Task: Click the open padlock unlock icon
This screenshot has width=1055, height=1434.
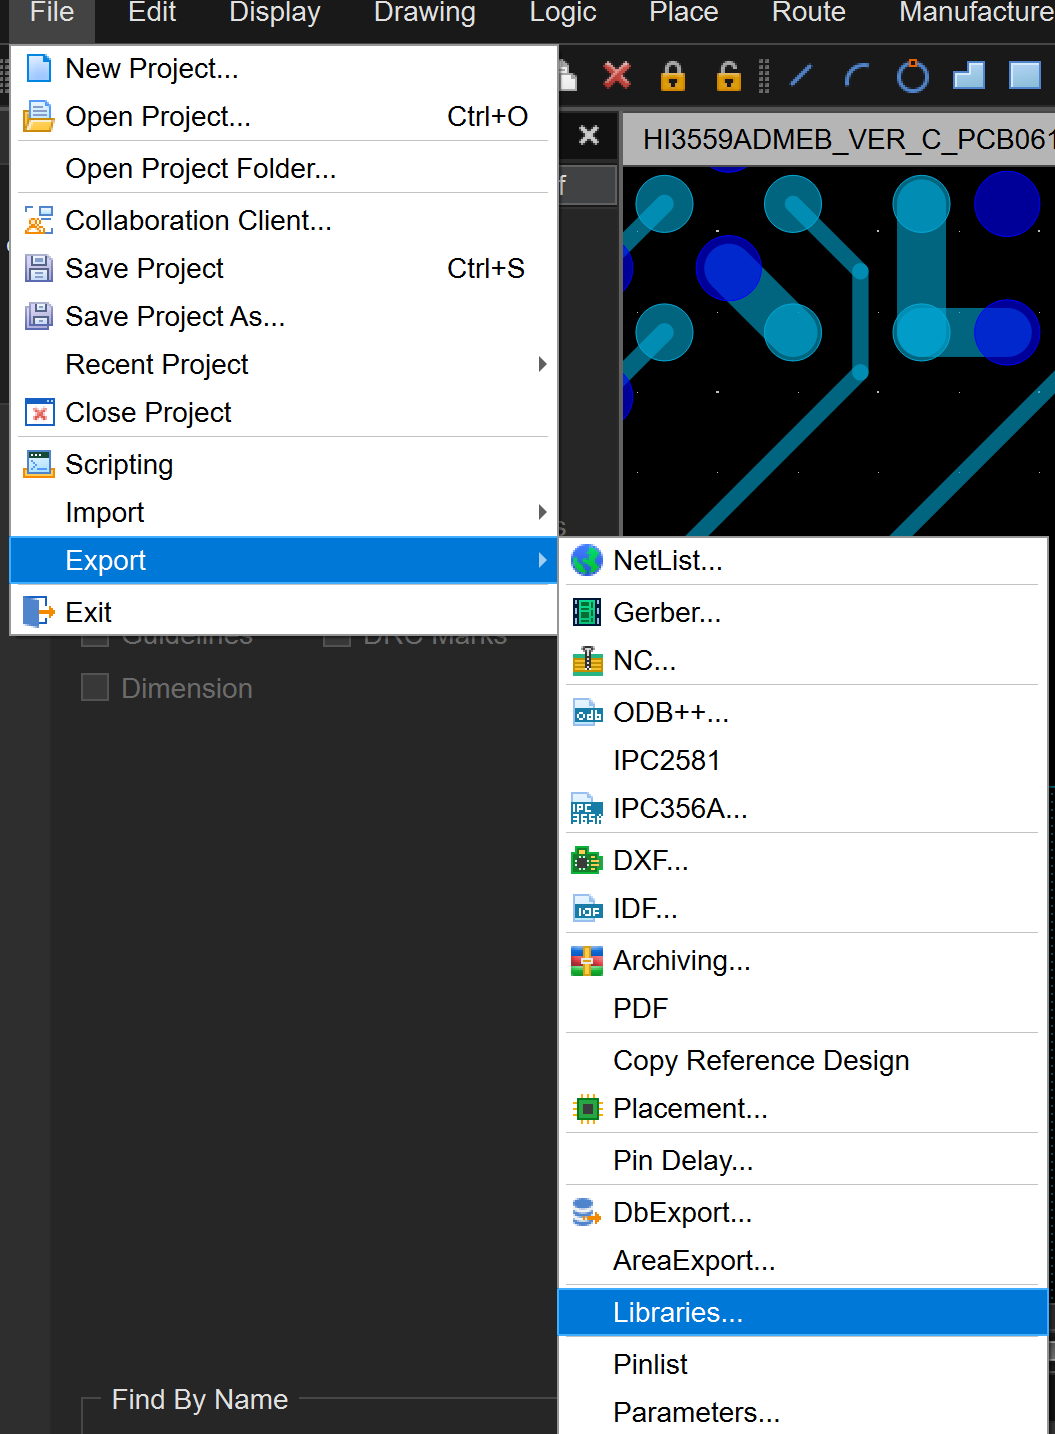Action: tap(728, 76)
